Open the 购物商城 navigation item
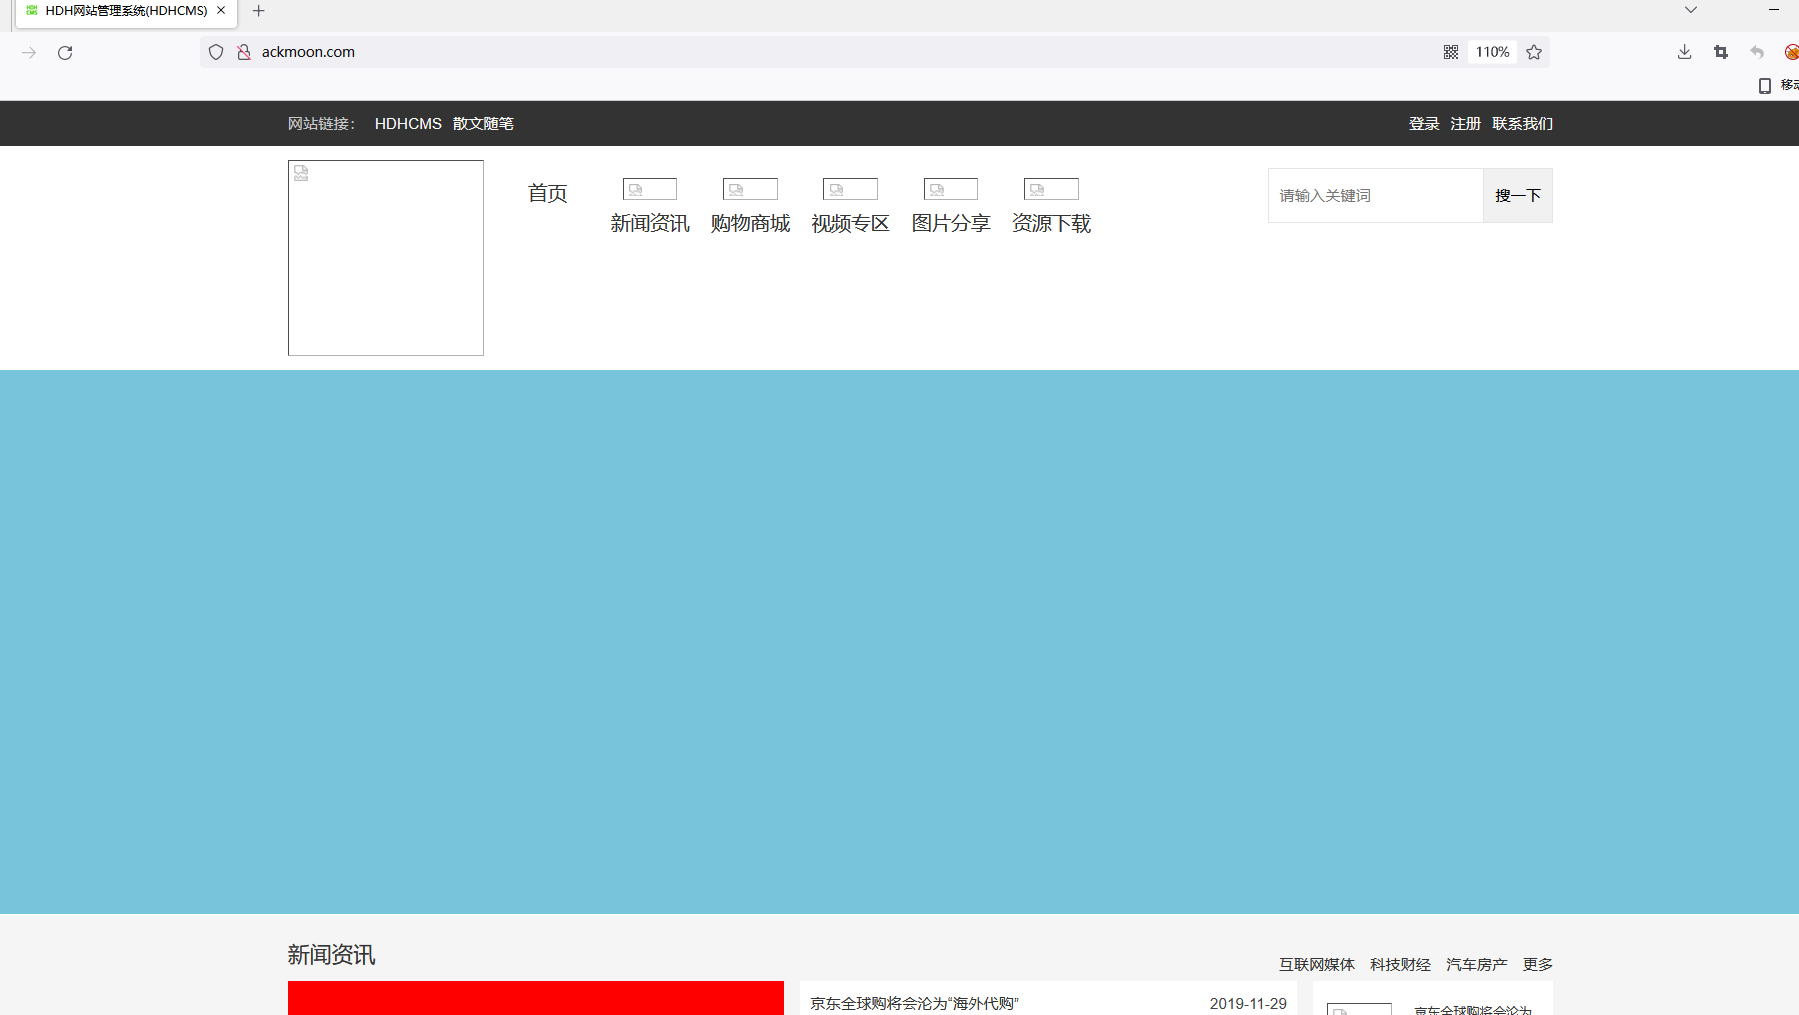This screenshot has height=1015, width=1799. [750, 223]
